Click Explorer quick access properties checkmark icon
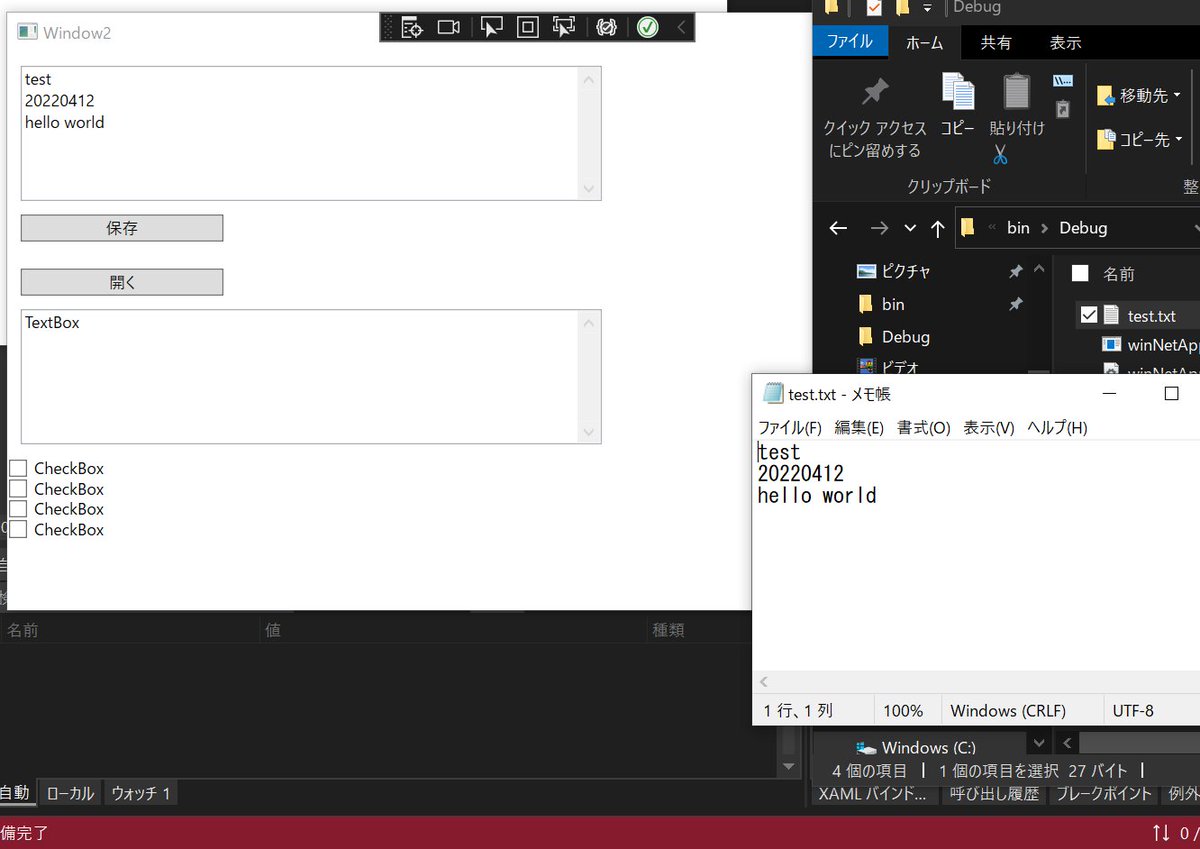Image resolution: width=1200 pixels, height=849 pixels. (x=874, y=8)
